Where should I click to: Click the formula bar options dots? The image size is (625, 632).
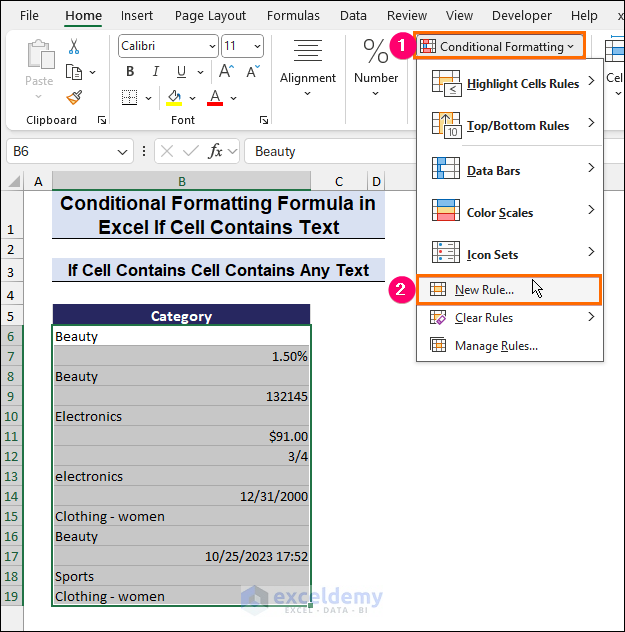[144, 152]
